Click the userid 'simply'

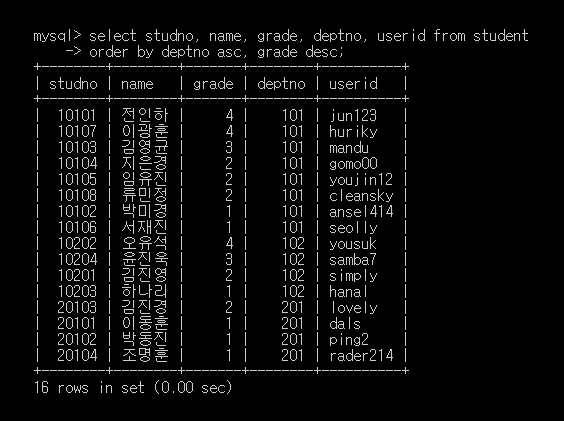point(353,276)
